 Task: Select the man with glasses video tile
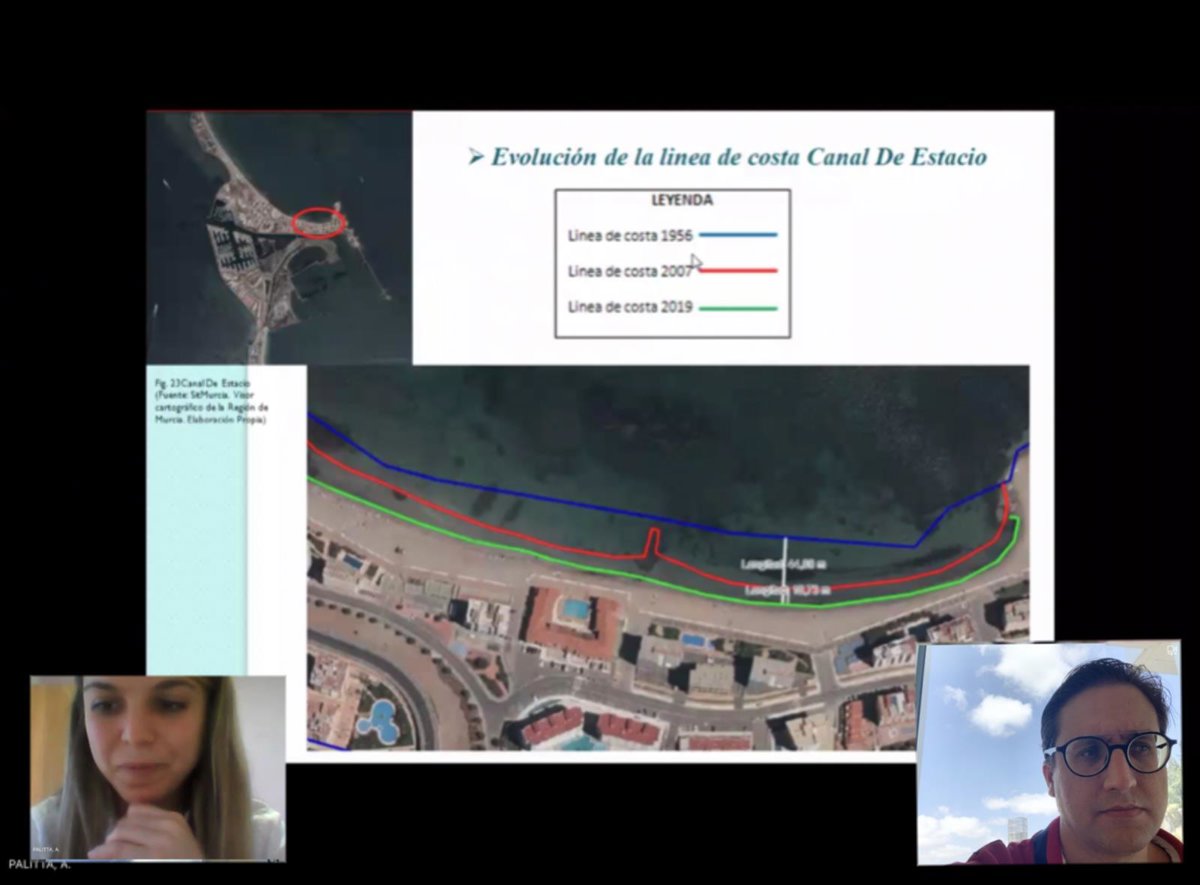pyautogui.click(x=1049, y=753)
